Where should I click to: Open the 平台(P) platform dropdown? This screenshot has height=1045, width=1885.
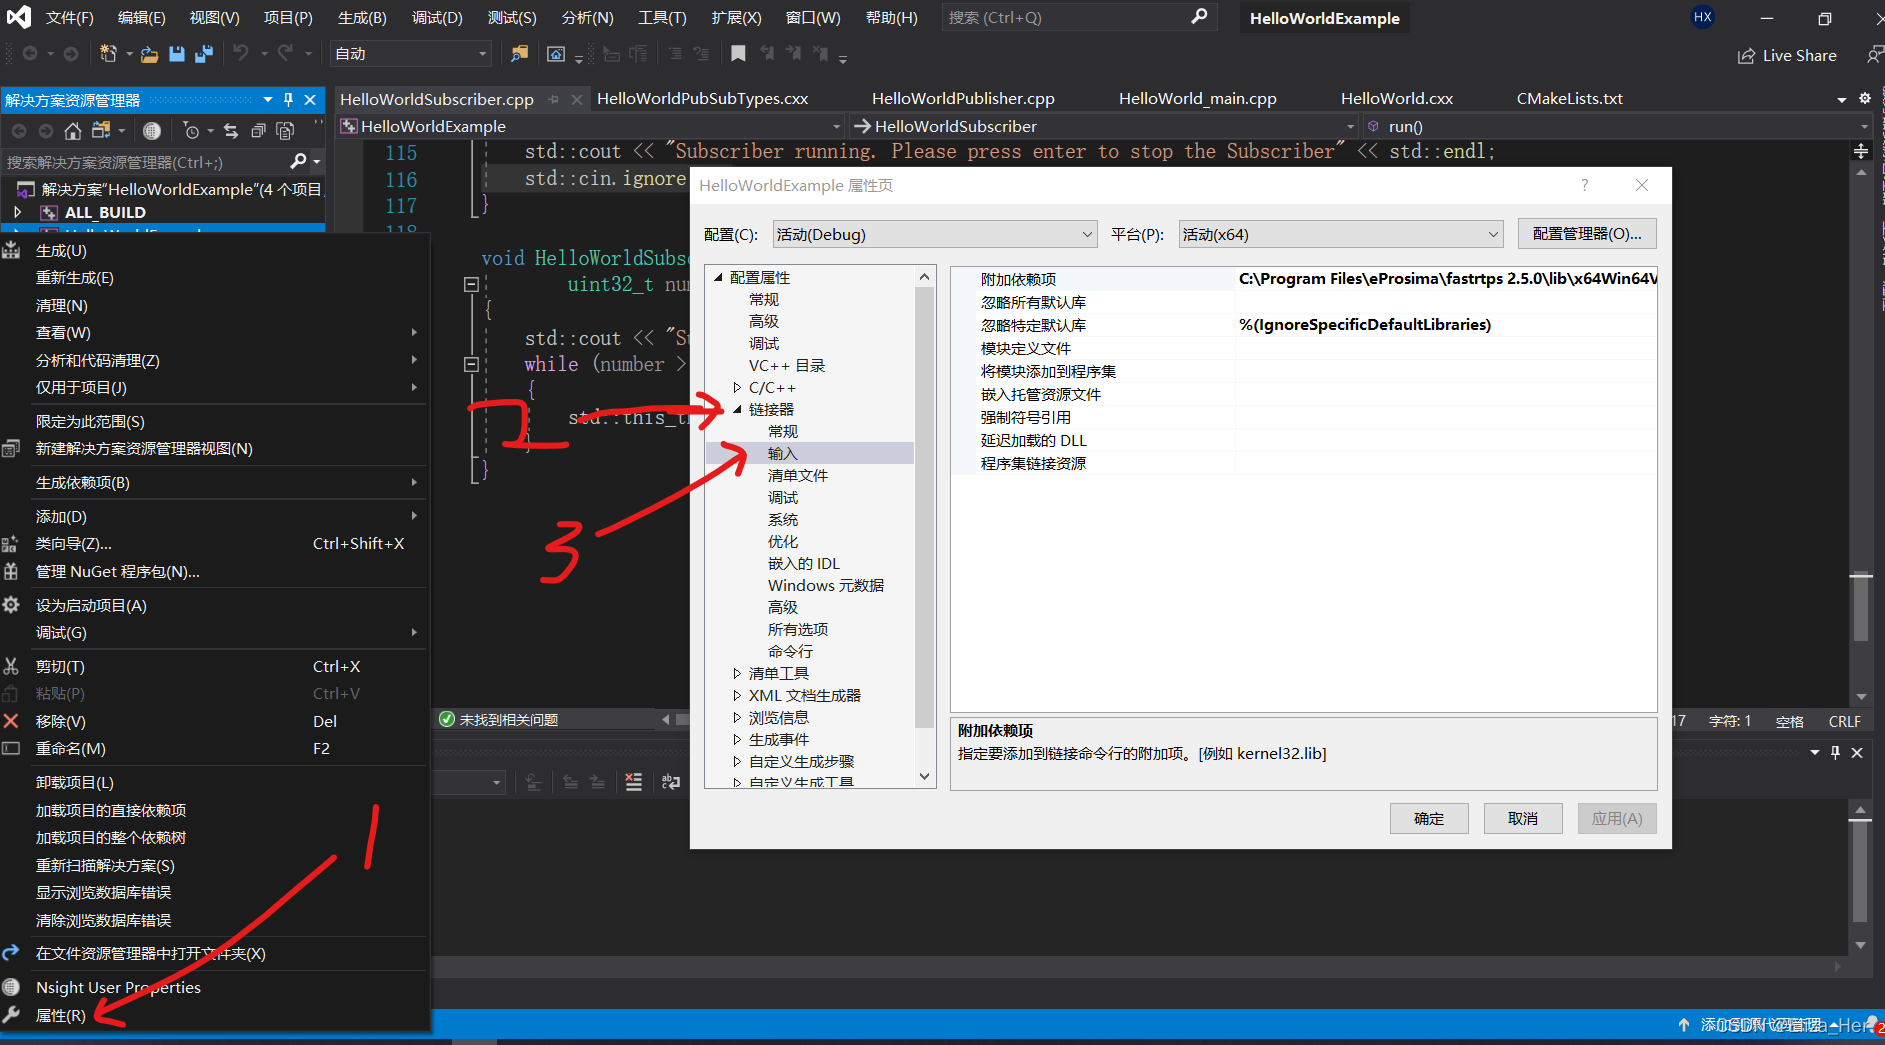coord(1340,235)
